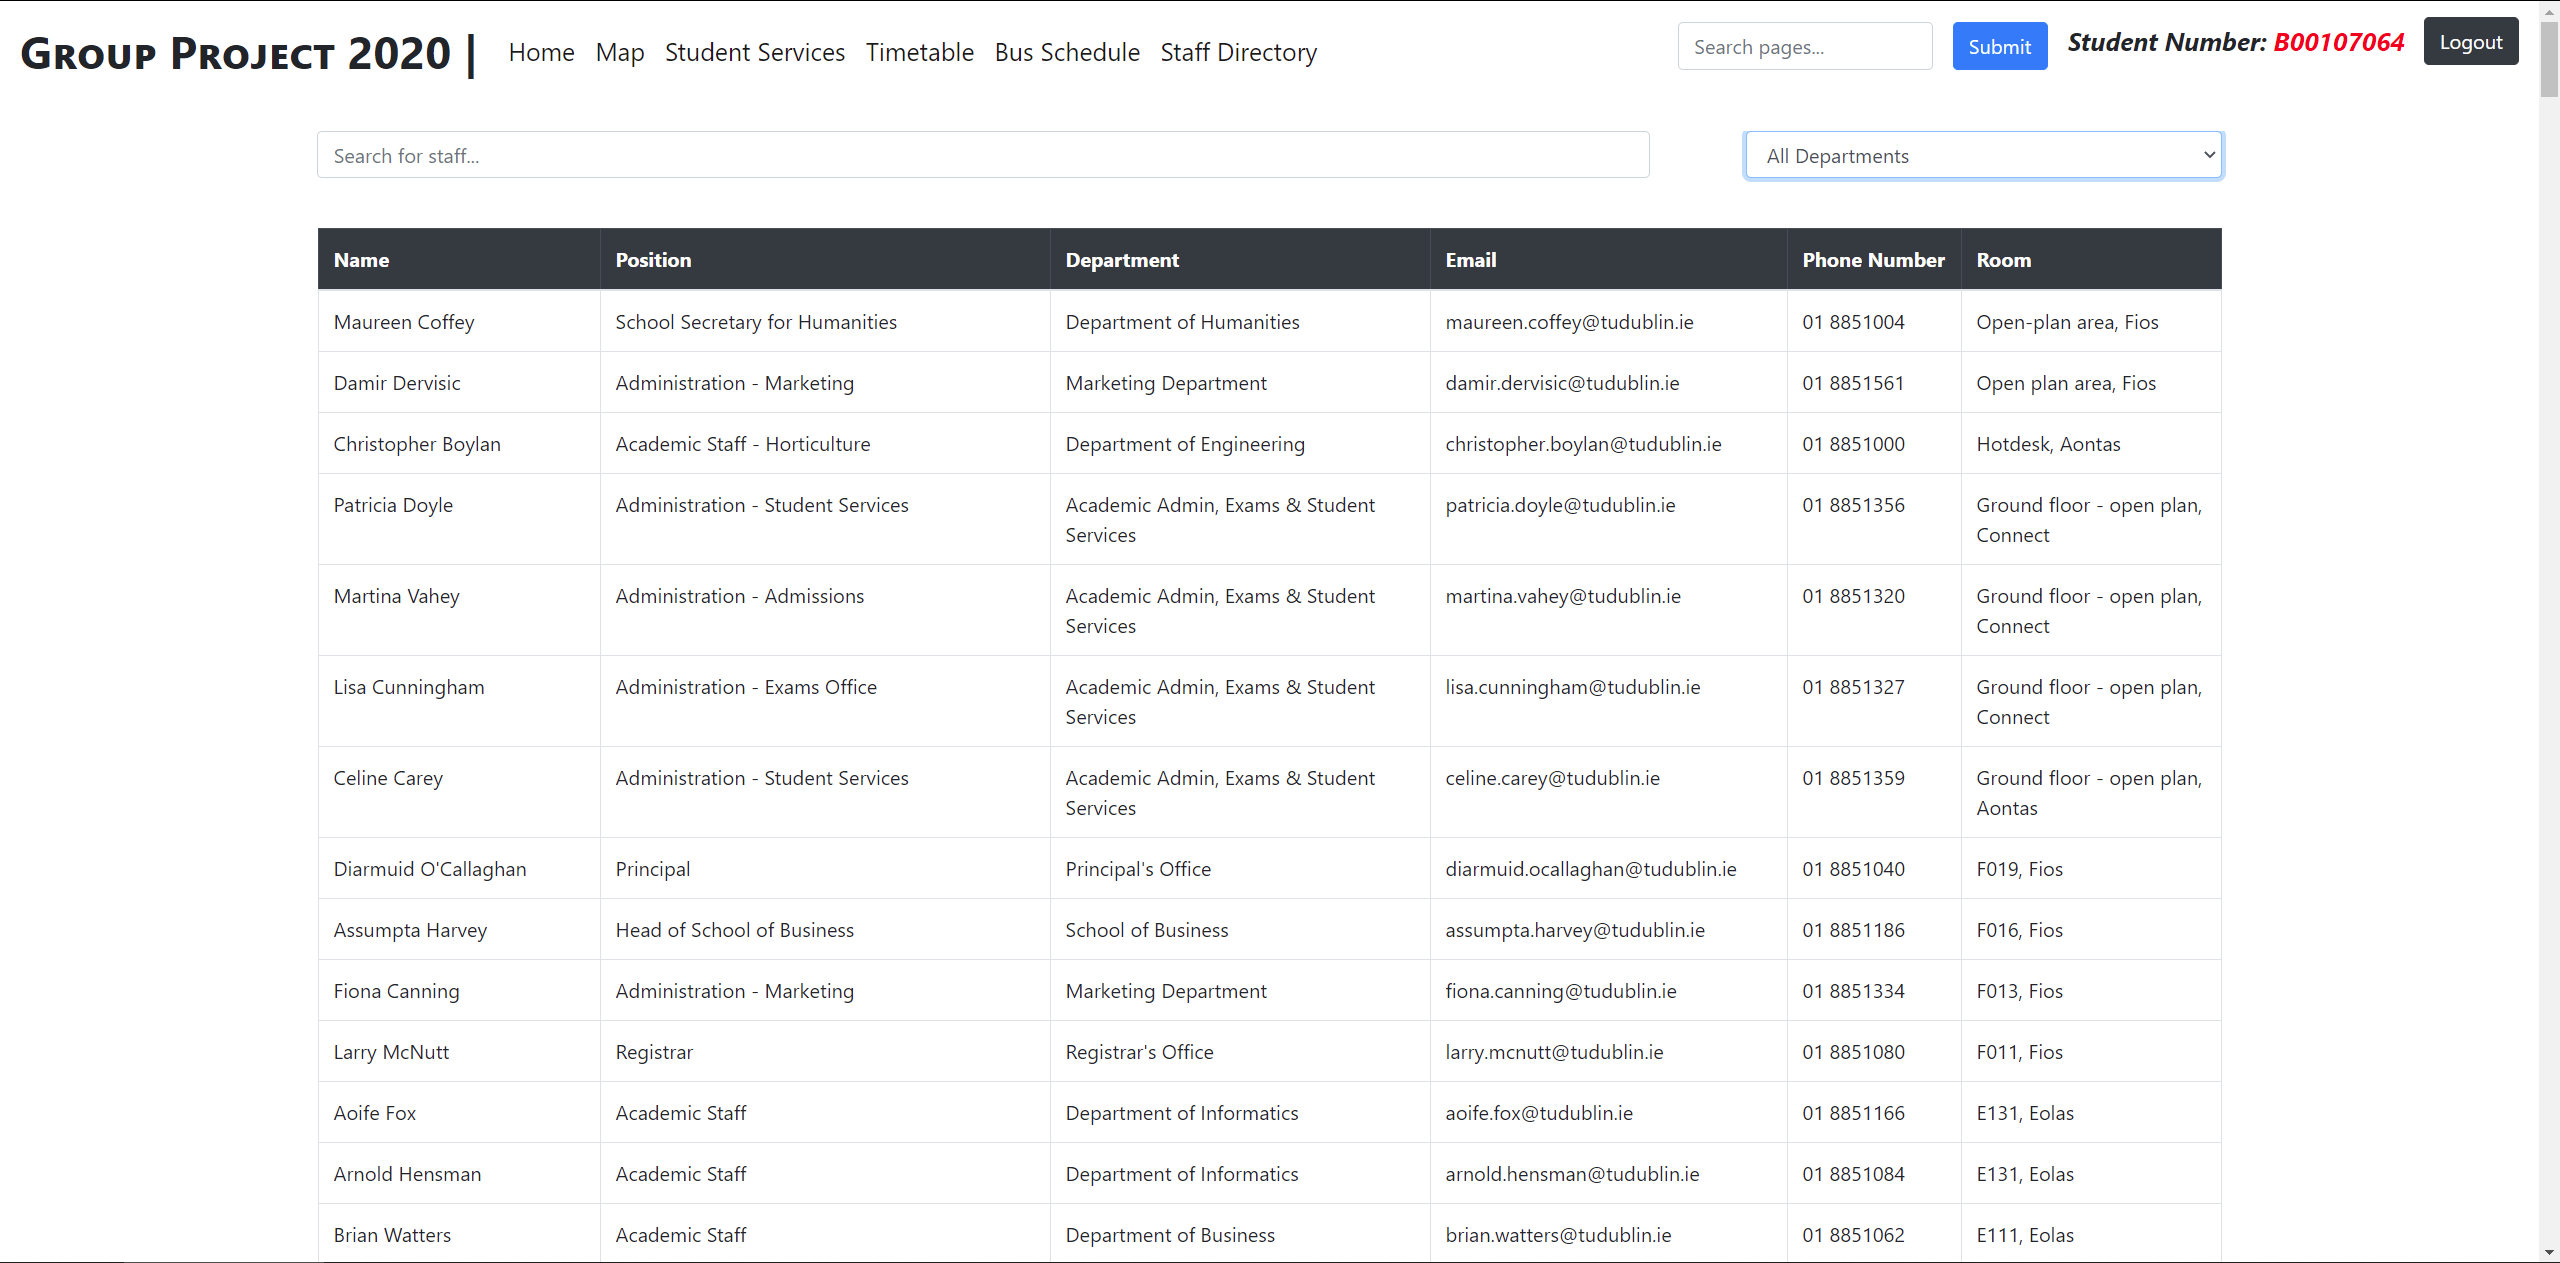Click the Room column header

pyautogui.click(x=2091, y=260)
